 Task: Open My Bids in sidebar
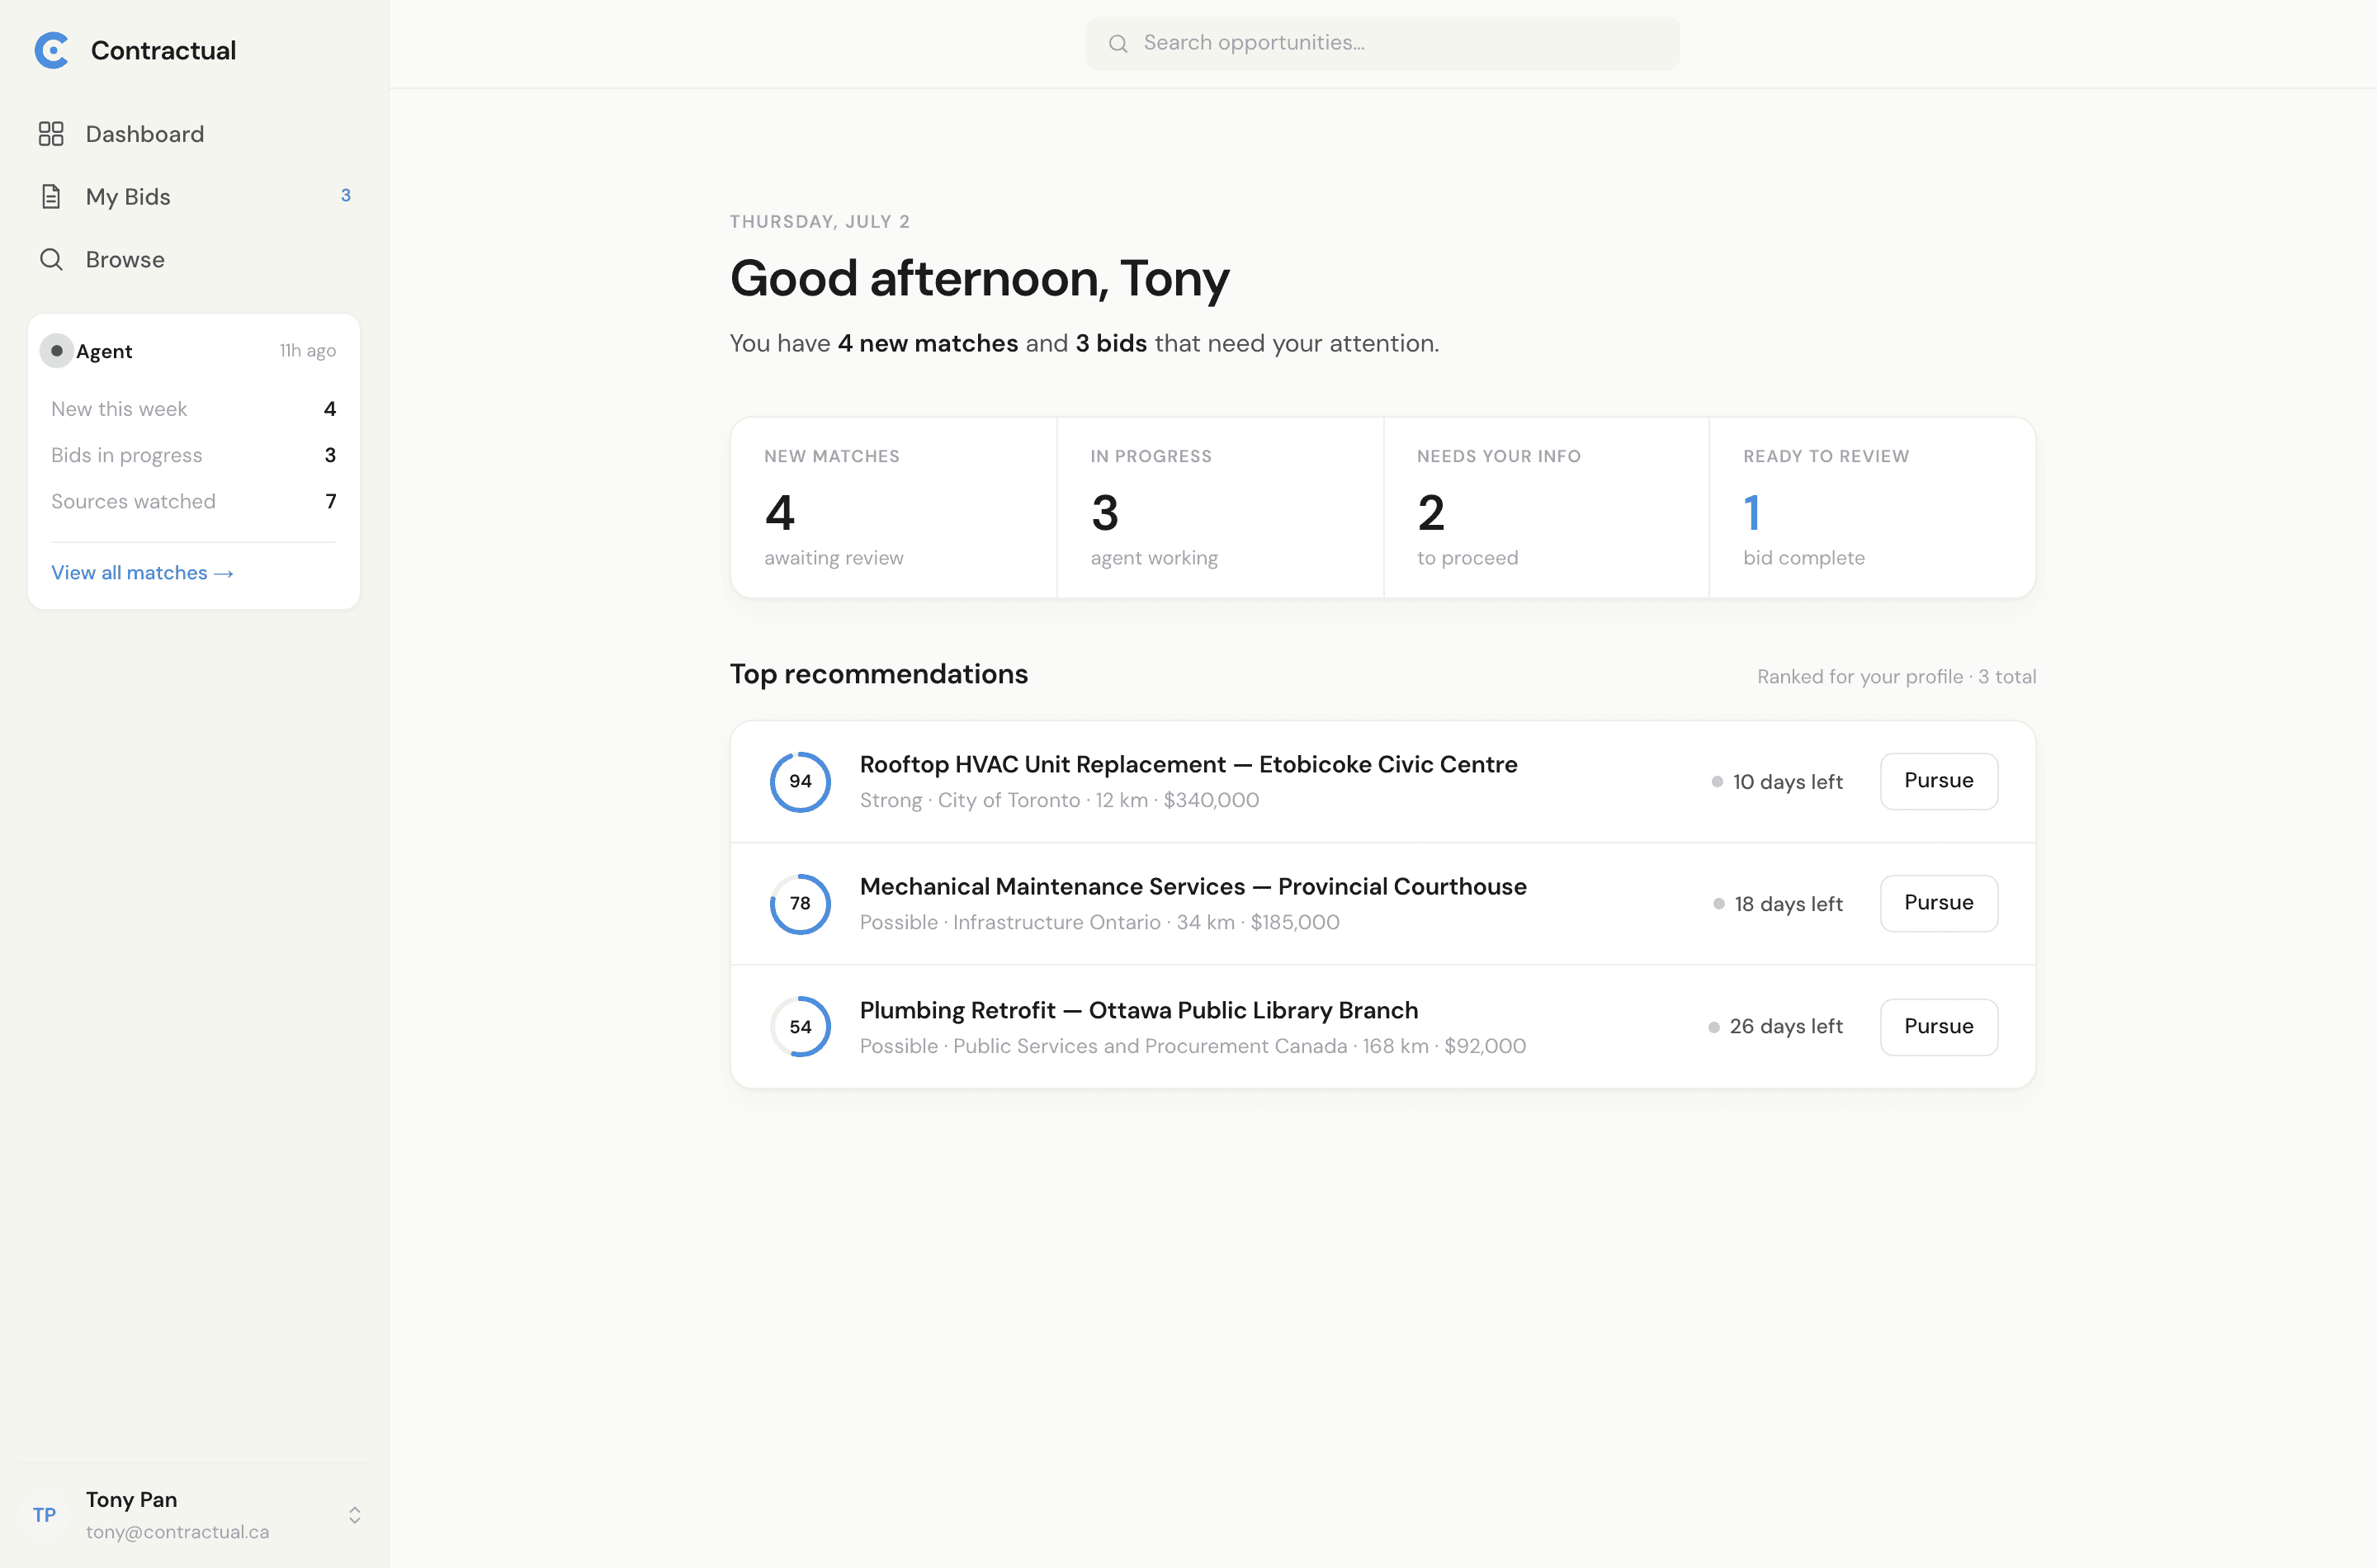[194, 196]
